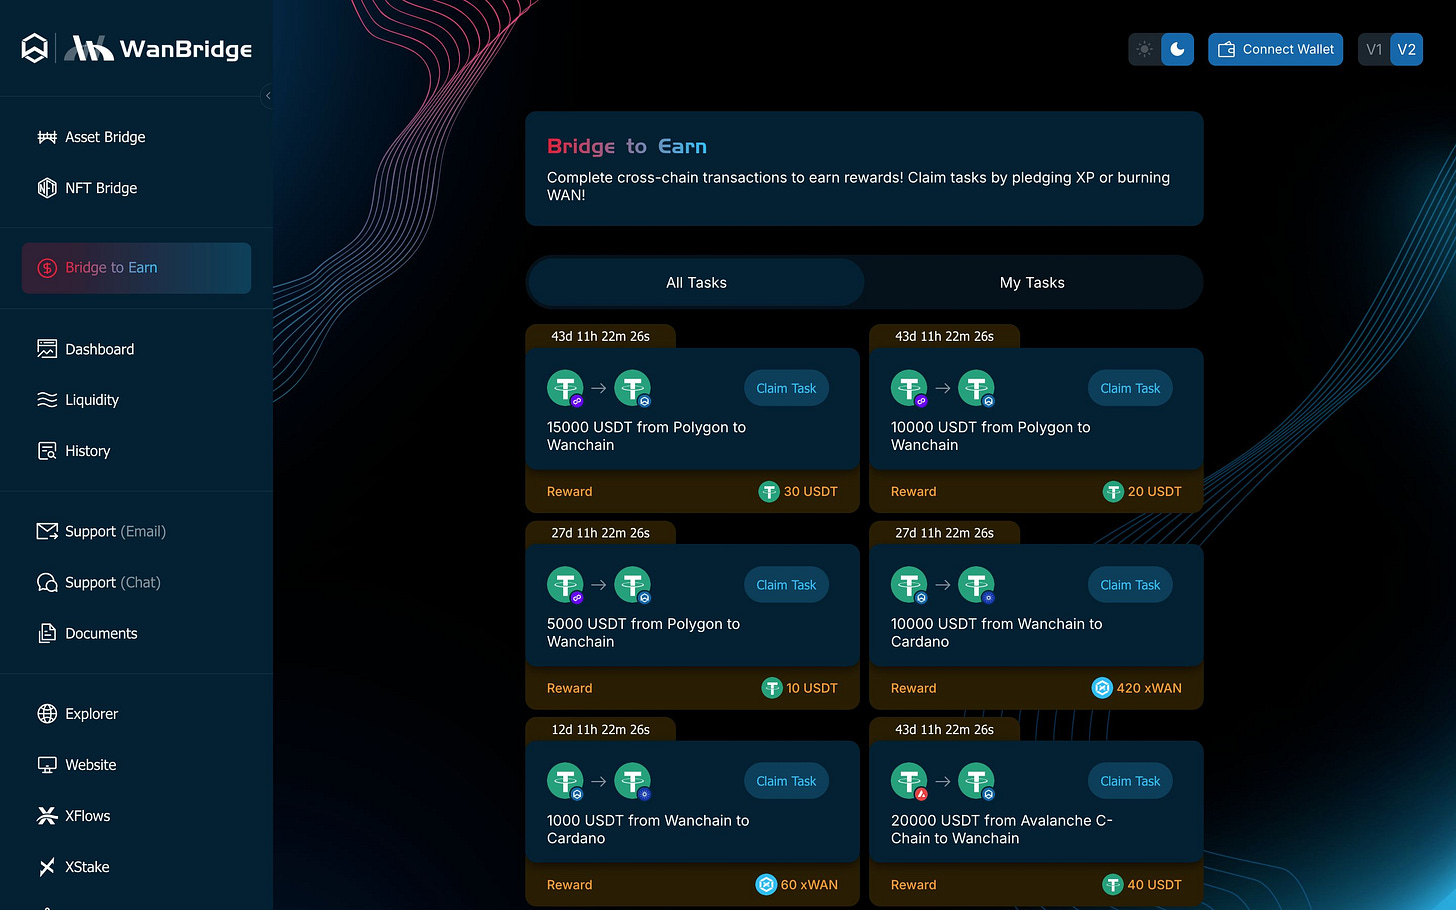The image size is (1456, 910).
Task: Open the XFlows icon
Action: [x=47, y=816]
